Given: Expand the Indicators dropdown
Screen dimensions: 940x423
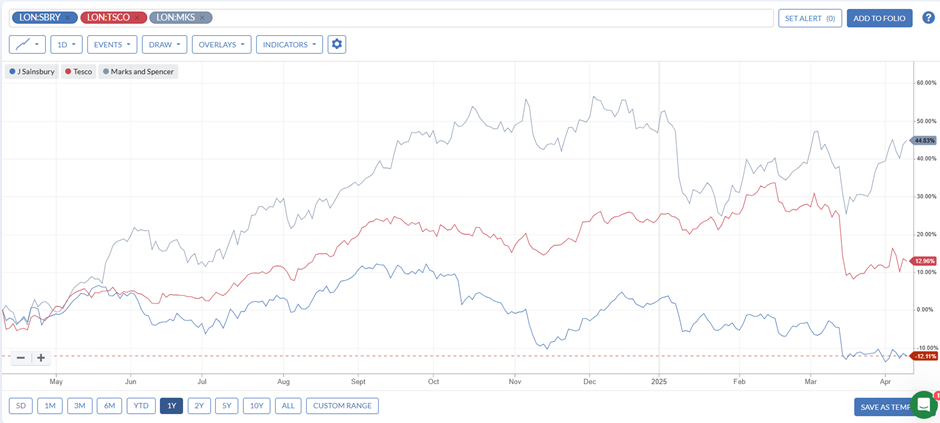Looking at the screenshot, I should click(x=289, y=44).
